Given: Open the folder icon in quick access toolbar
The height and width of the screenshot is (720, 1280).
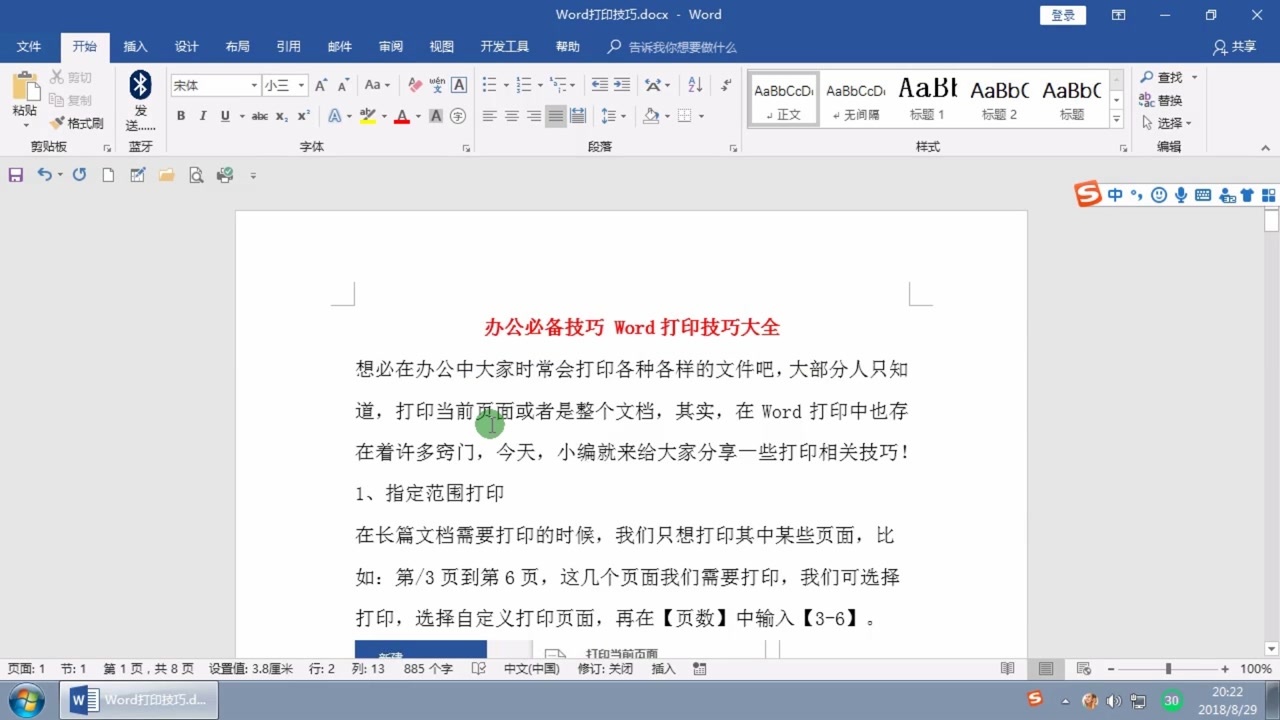Looking at the screenshot, I should [x=166, y=175].
